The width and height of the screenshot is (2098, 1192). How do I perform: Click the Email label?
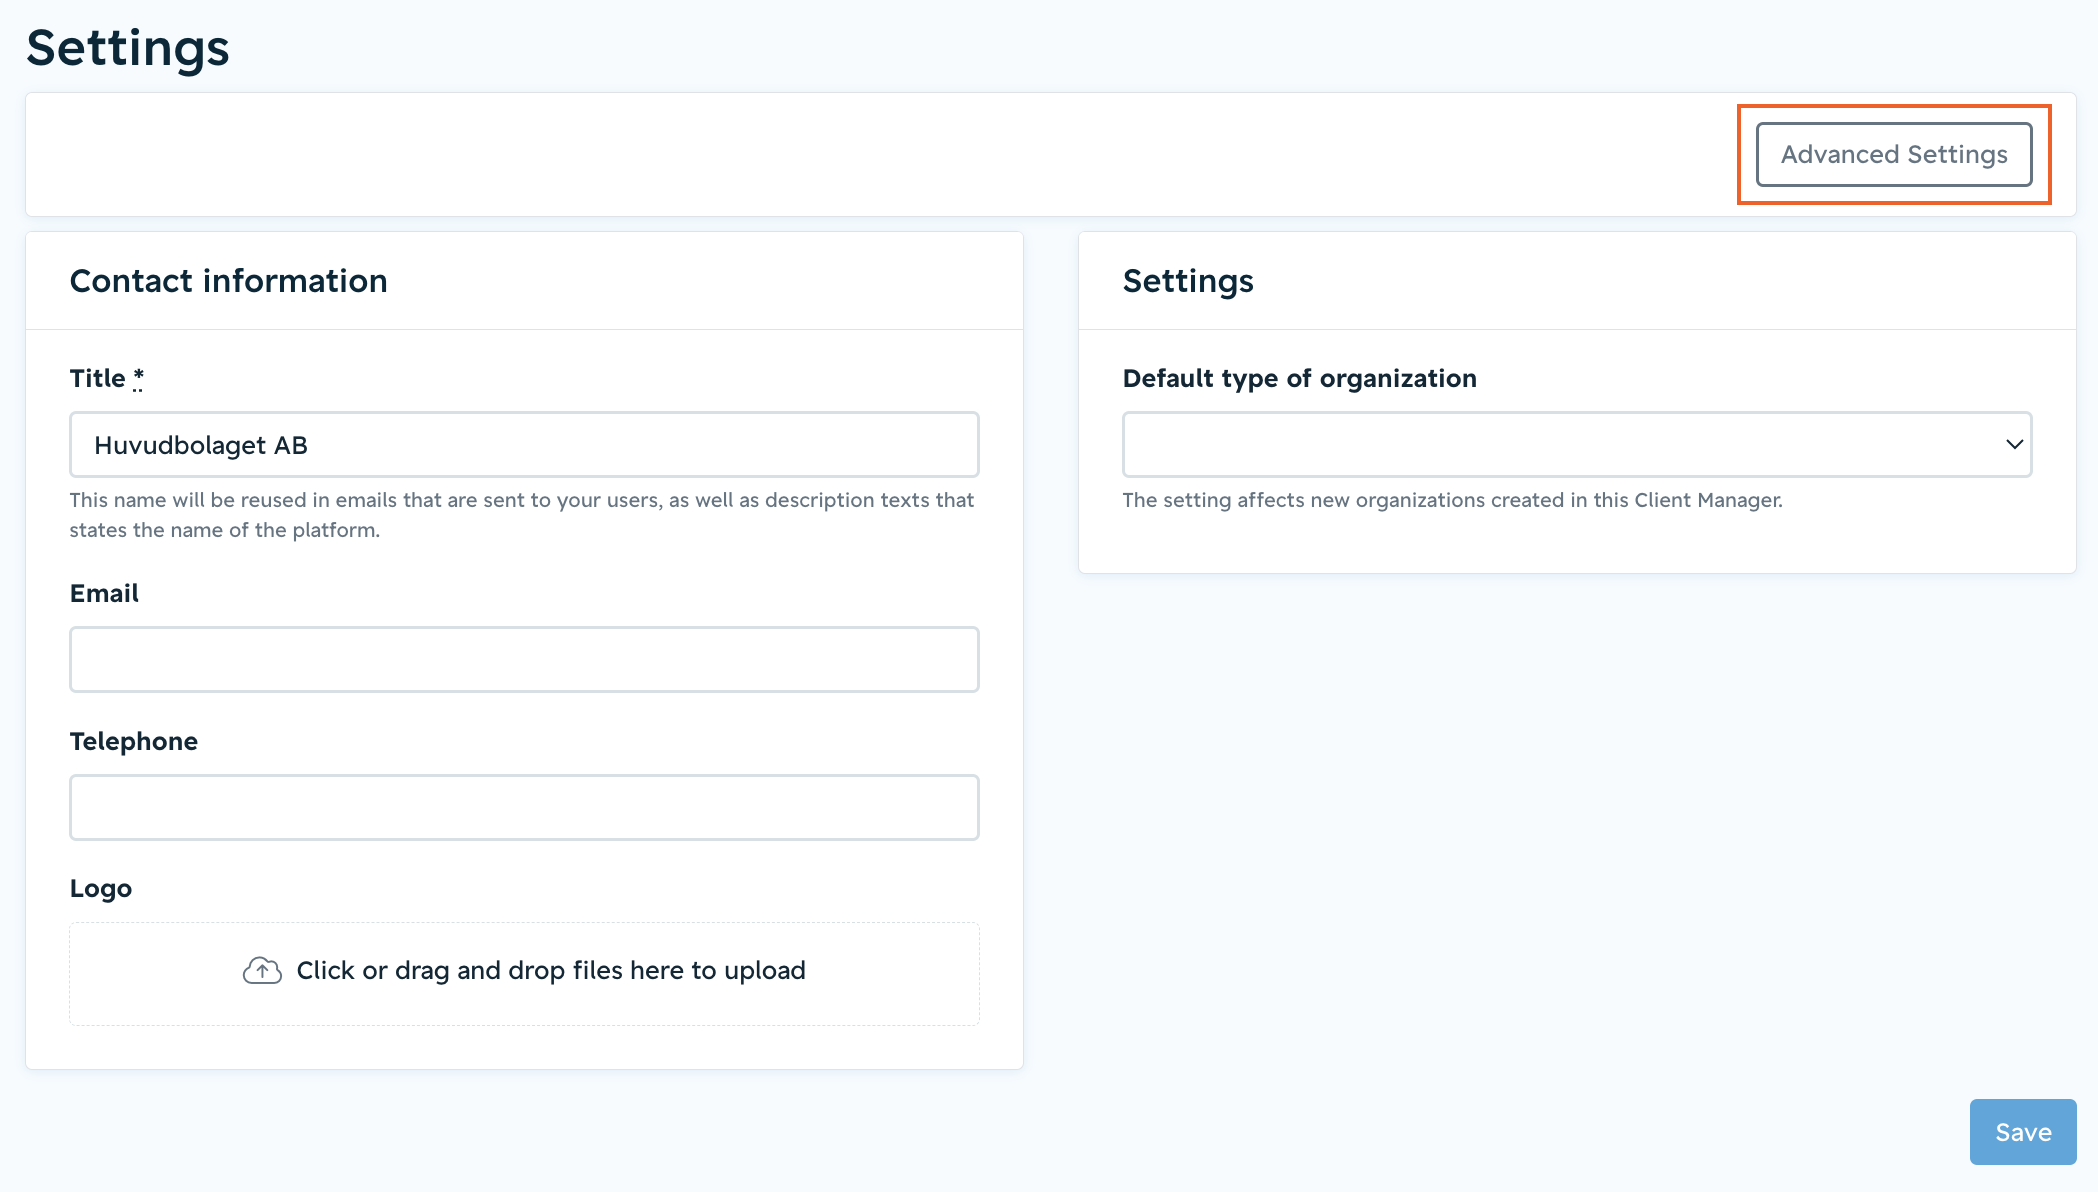[x=104, y=593]
